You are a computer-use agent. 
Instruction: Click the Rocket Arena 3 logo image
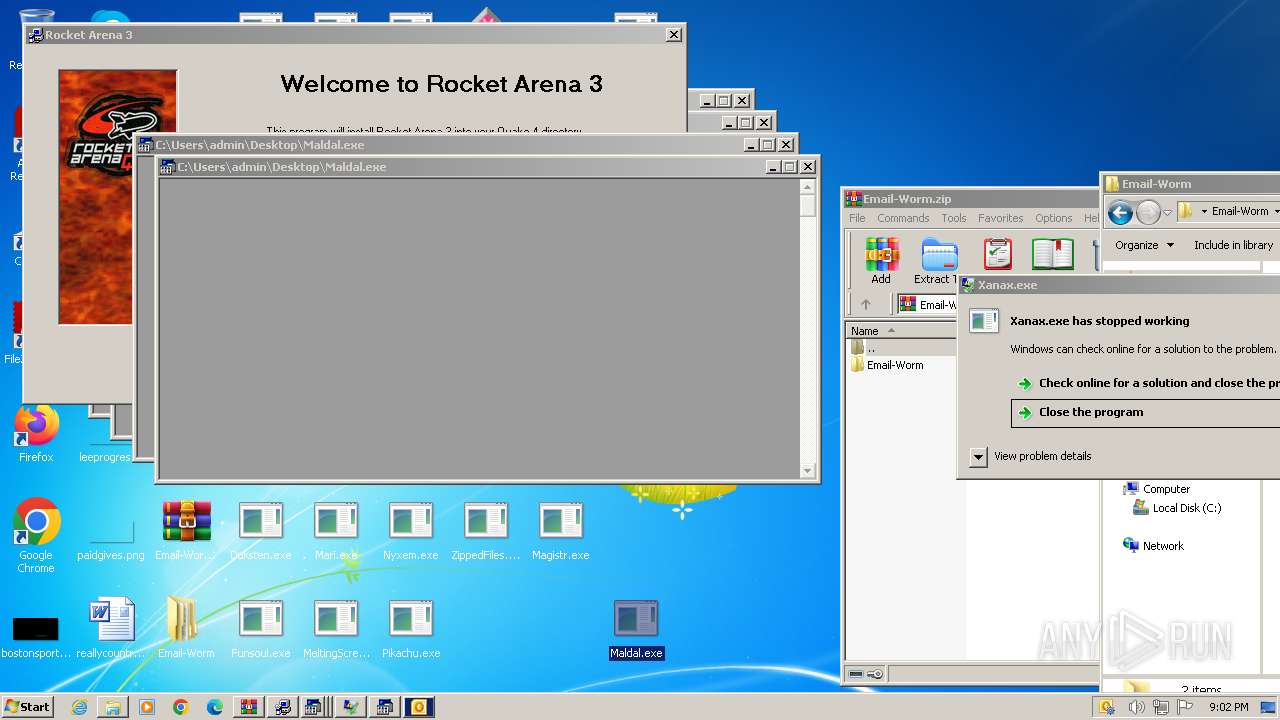tap(118, 197)
